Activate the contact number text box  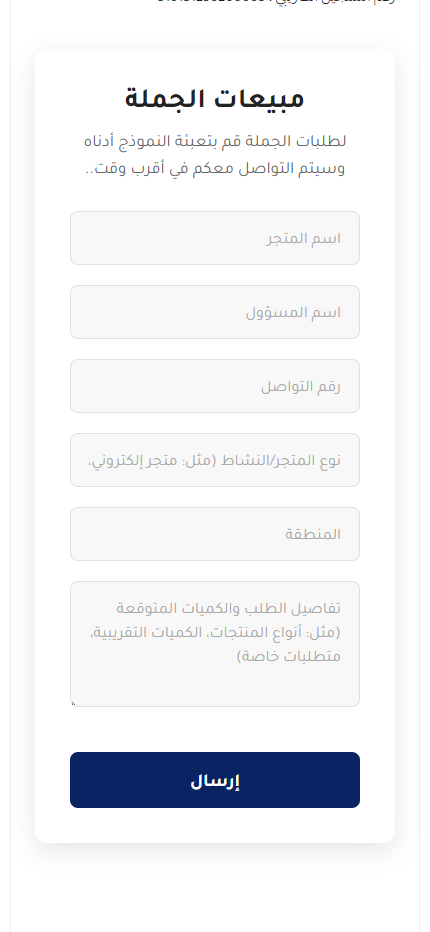click(215, 386)
